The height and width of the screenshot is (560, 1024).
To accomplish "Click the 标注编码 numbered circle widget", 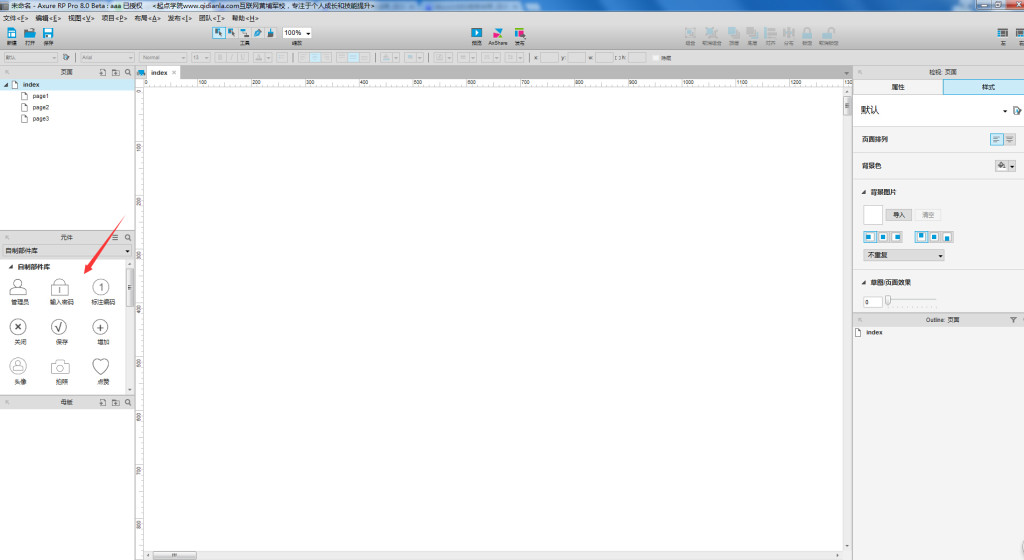I will [101, 287].
